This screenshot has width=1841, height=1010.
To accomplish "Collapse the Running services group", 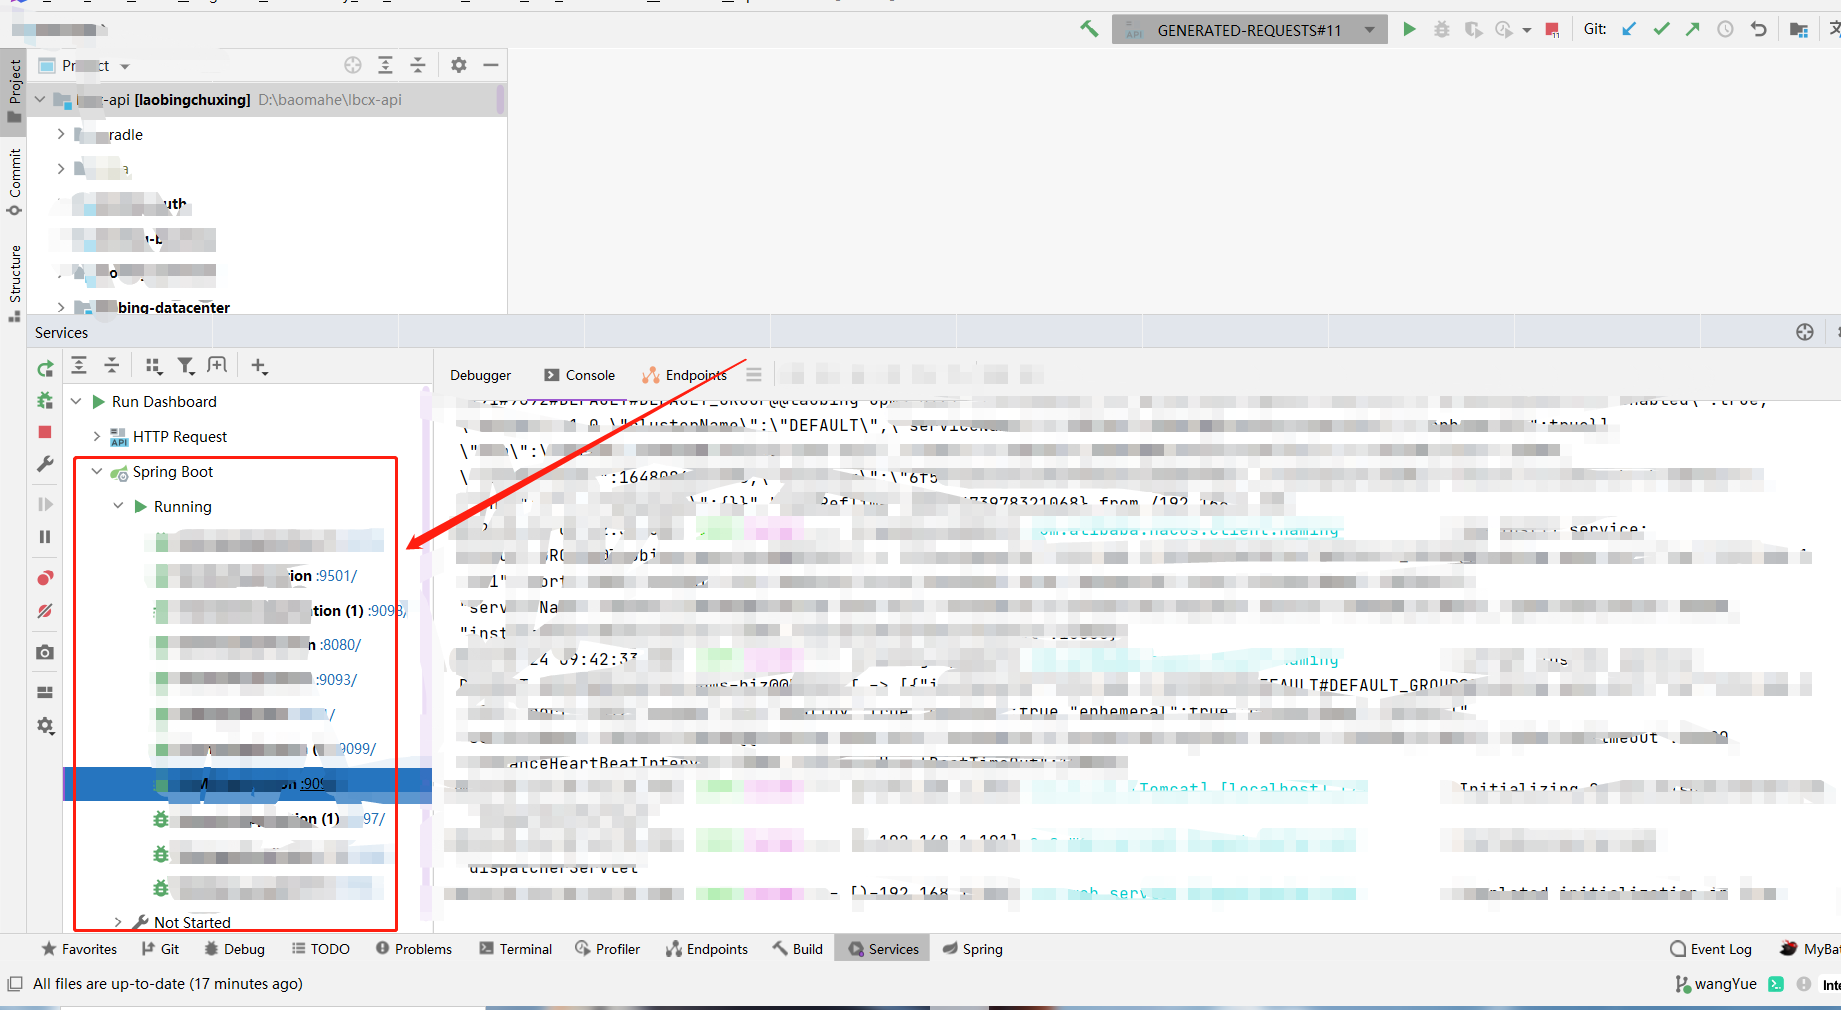I will [118, 506].
